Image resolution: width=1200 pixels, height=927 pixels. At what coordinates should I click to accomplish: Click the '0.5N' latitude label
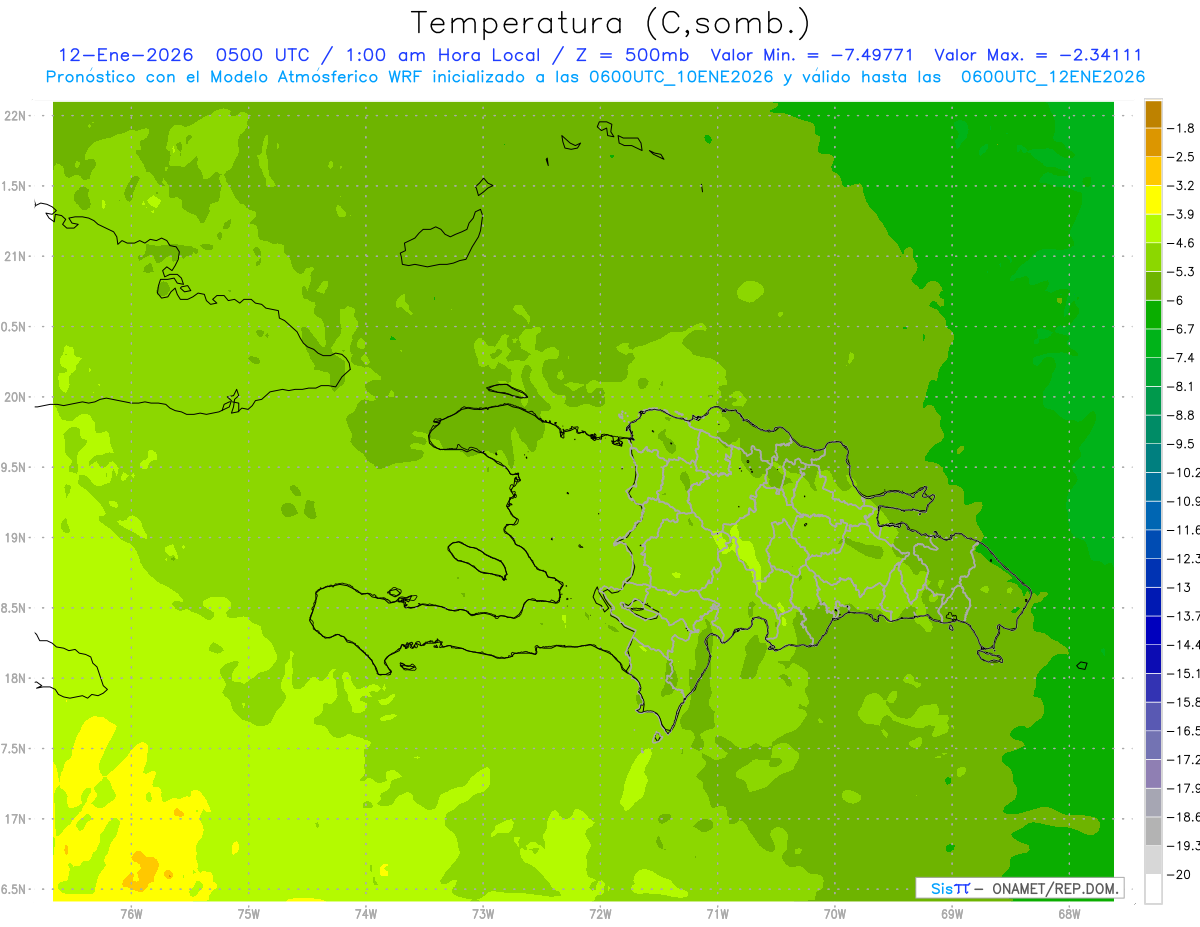click(15, 327)
